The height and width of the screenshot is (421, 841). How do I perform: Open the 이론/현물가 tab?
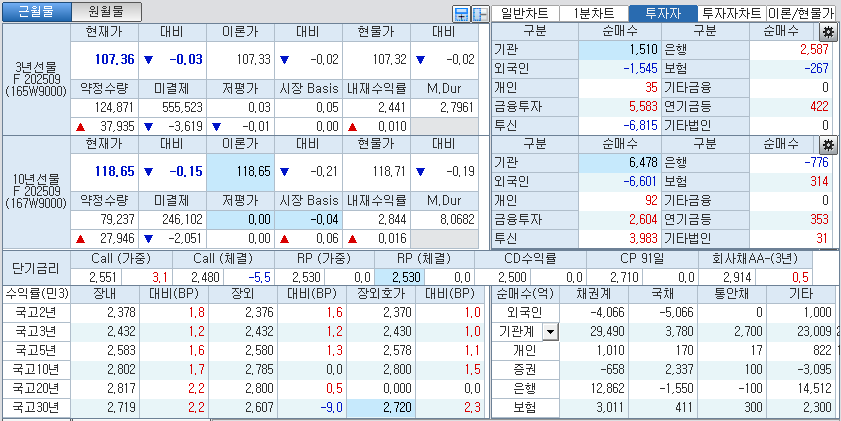coord(803,13)
